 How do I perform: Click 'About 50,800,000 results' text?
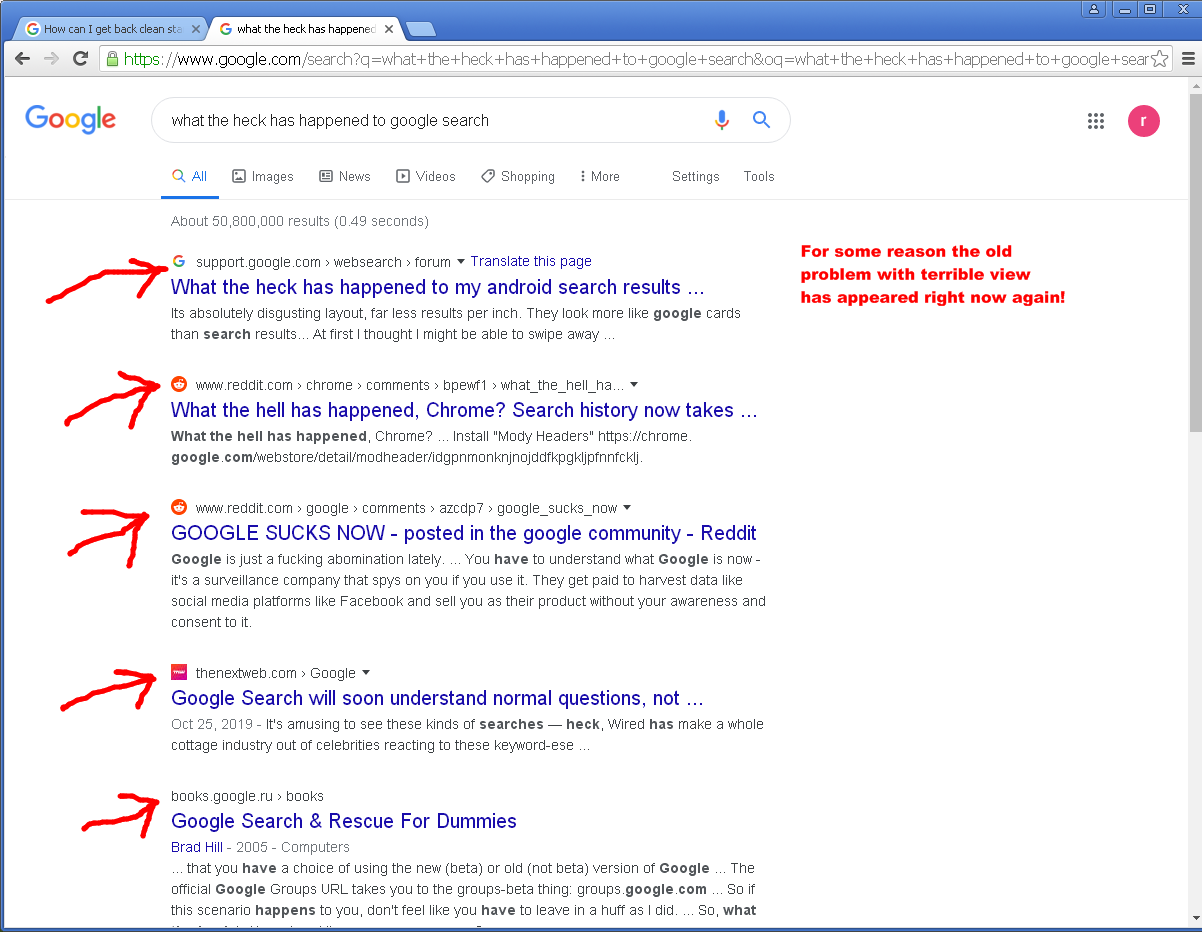(300, 221)
